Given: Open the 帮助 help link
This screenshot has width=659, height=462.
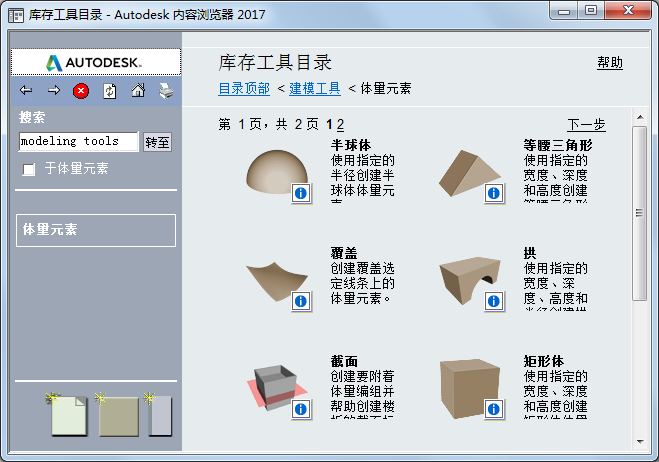Looking at the screenshot, I should click(x=610, y=63).
